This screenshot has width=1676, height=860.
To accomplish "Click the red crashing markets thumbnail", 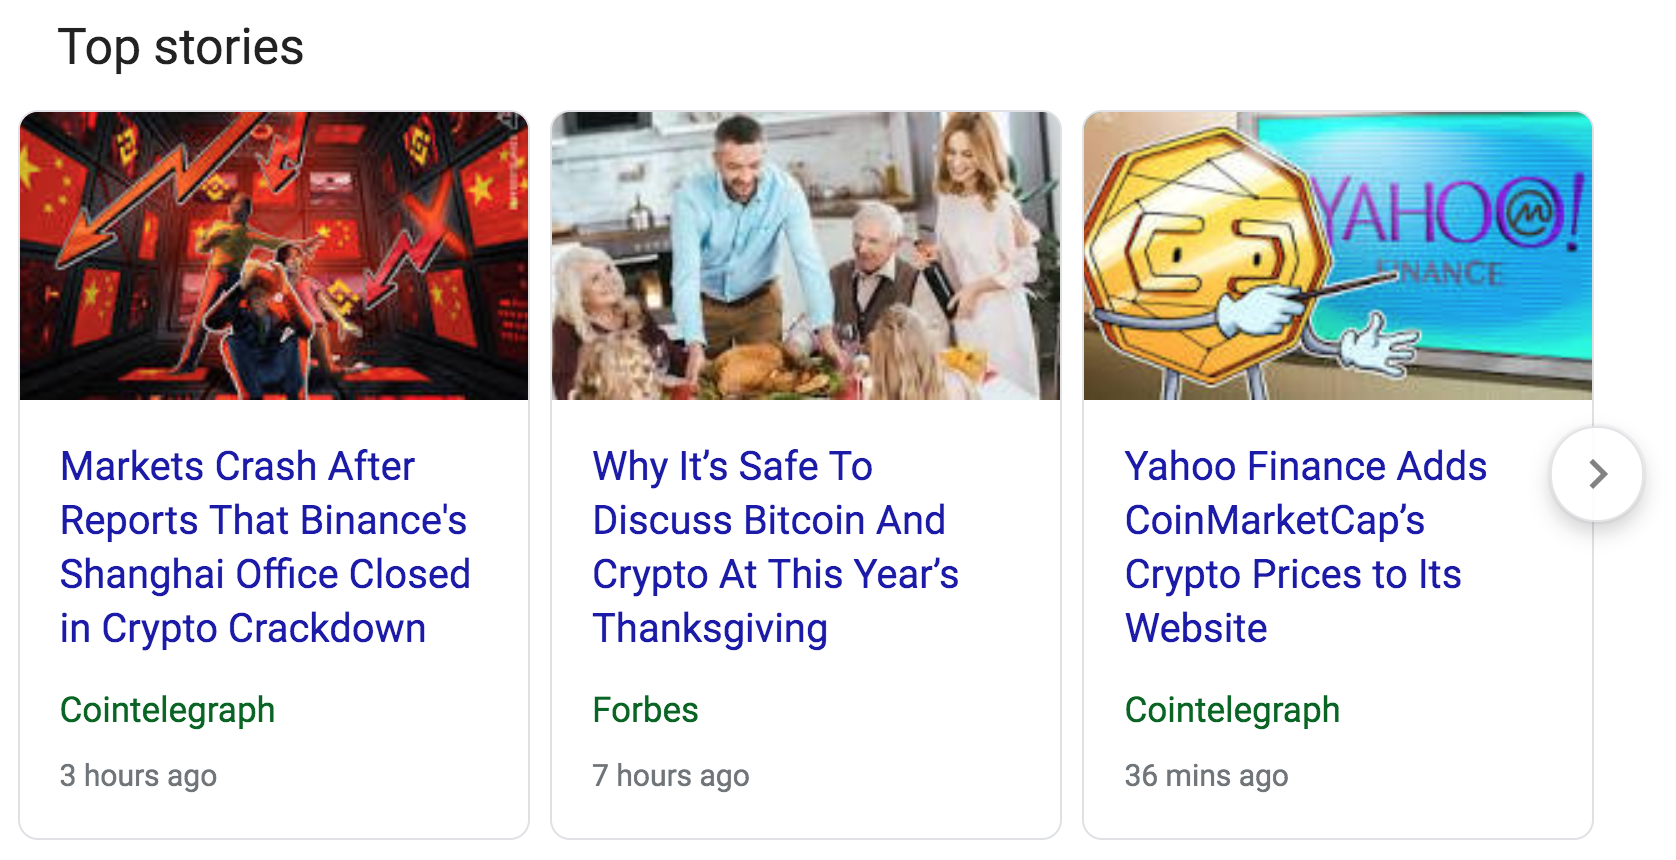I will click(274, 256).
